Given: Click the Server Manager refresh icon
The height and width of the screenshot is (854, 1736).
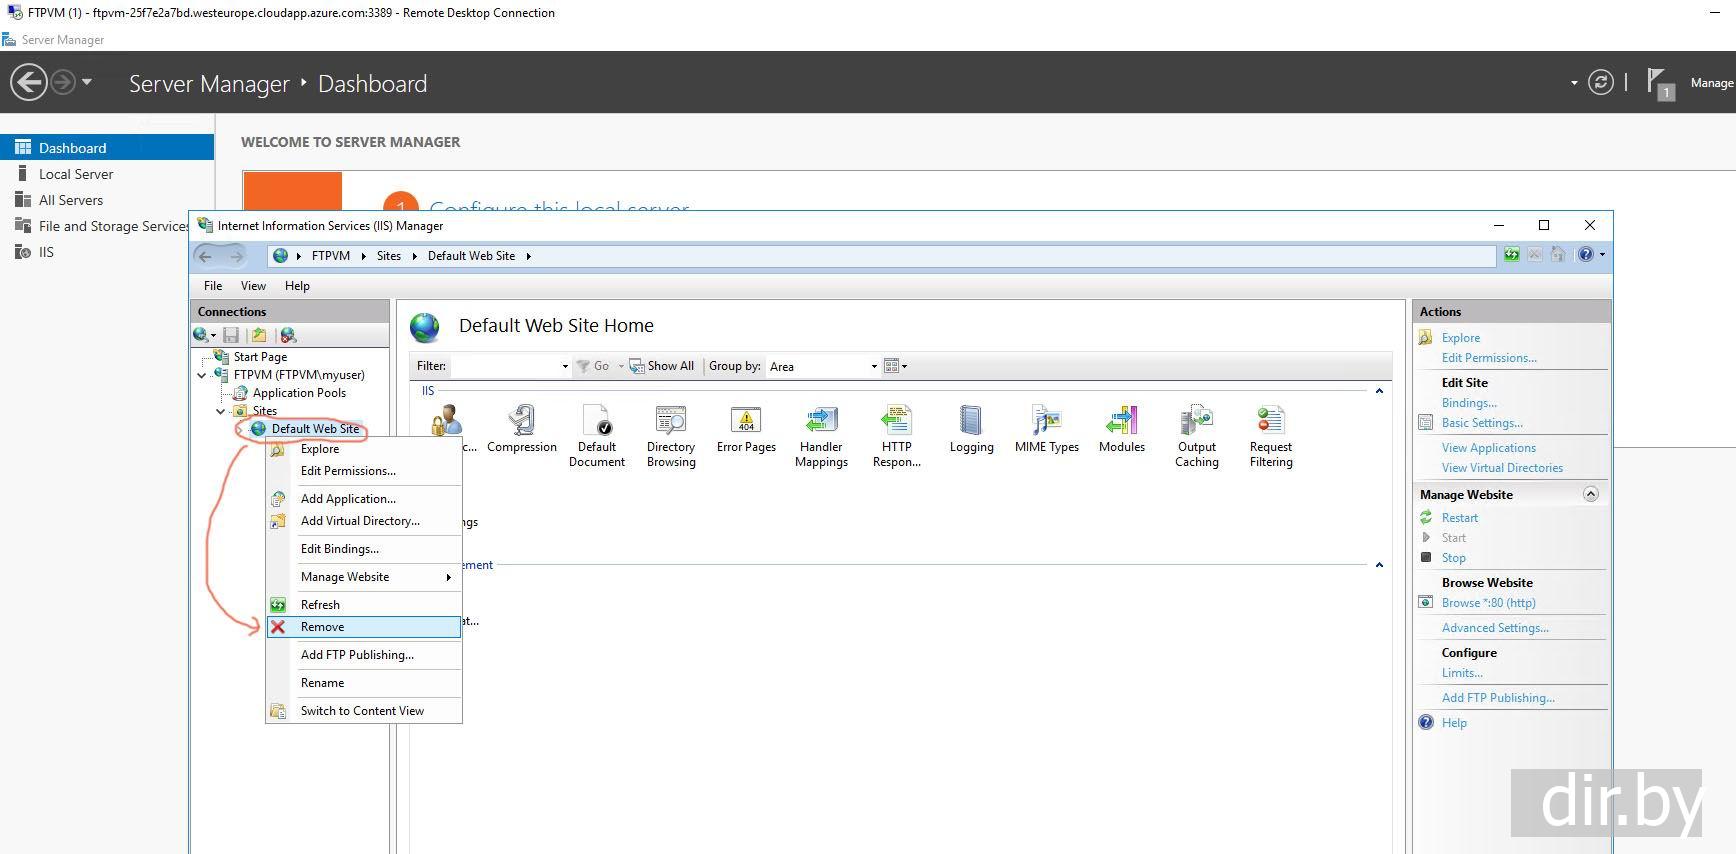Looking at the screenshot, I should tap(1600, 83).
